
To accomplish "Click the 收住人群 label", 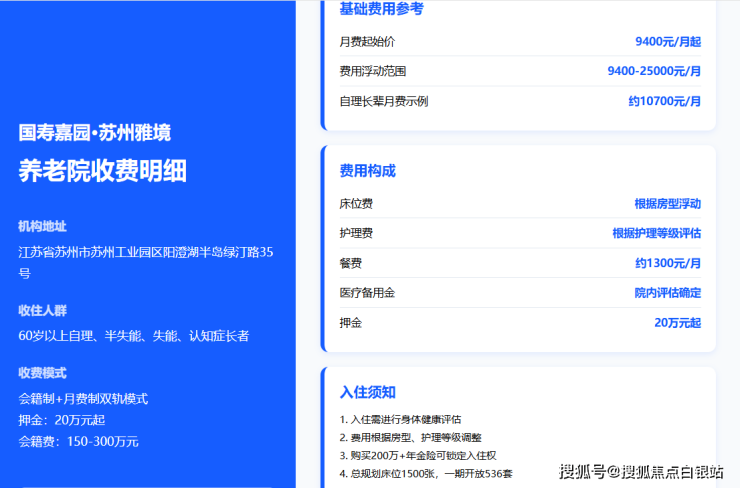I will [42, 311].
